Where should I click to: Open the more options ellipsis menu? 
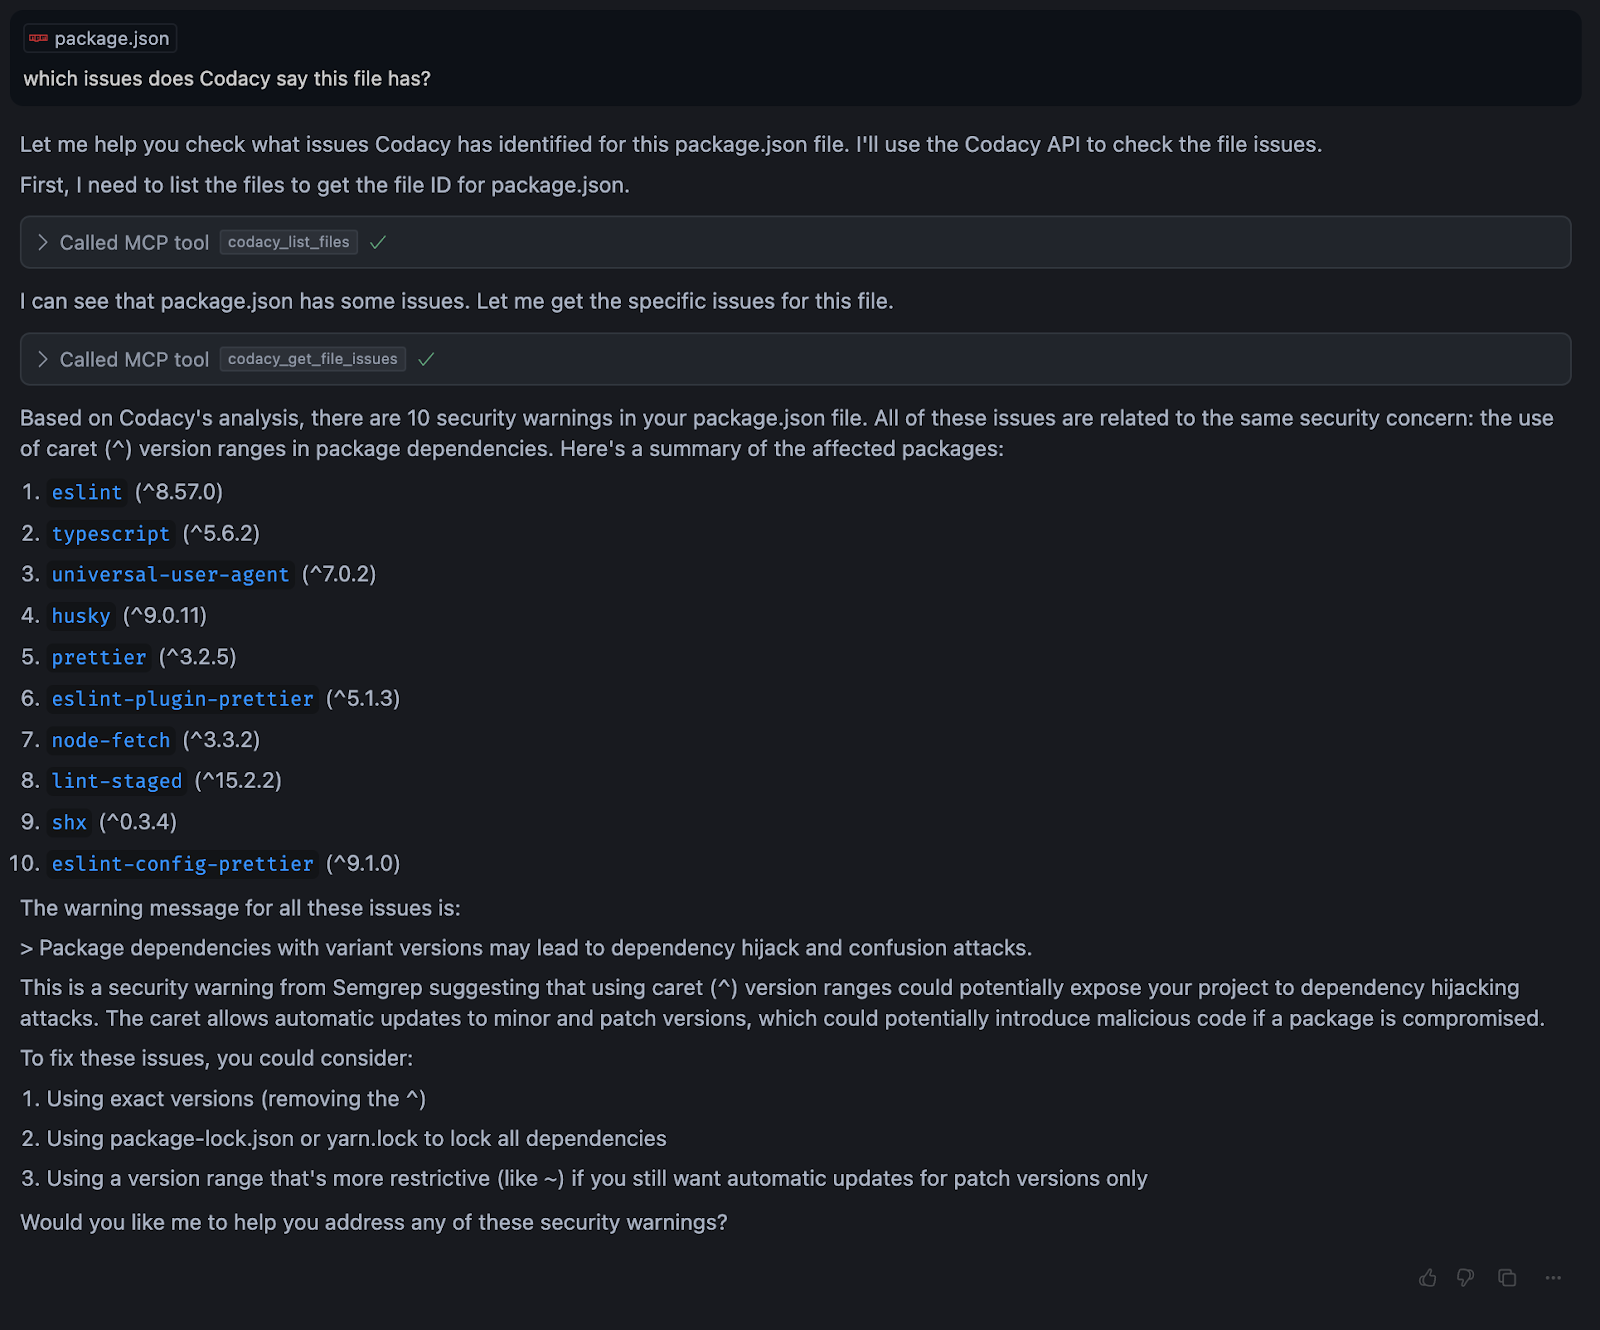(1553, 1278)
